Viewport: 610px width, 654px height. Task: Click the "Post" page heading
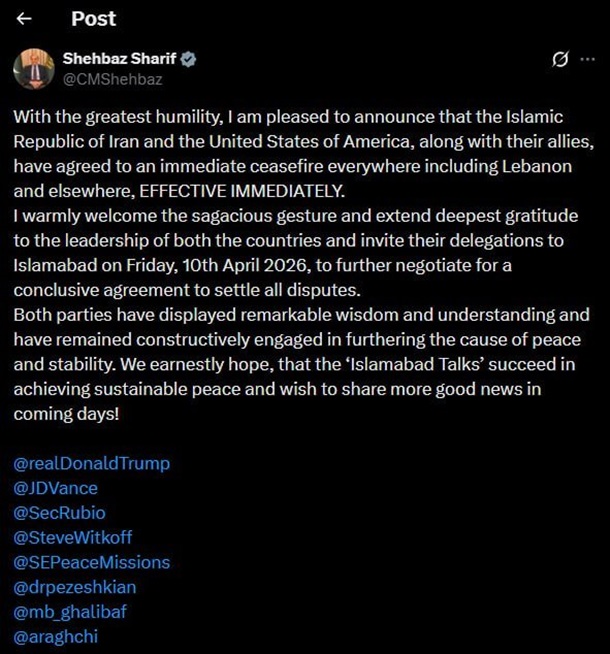coord(93,19)
